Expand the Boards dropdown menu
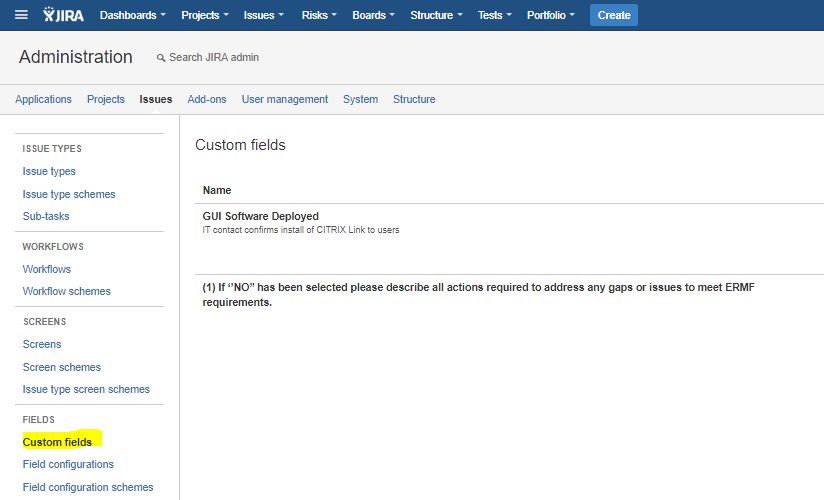 pyautogui.click(x=373, y=15)
